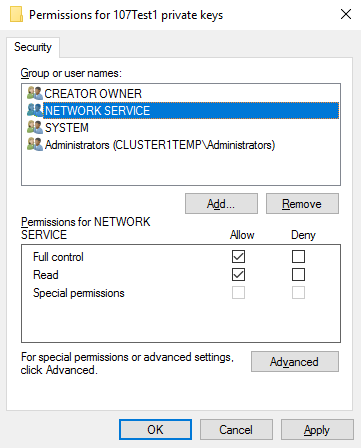Click the folder icon in title bar

16,15
